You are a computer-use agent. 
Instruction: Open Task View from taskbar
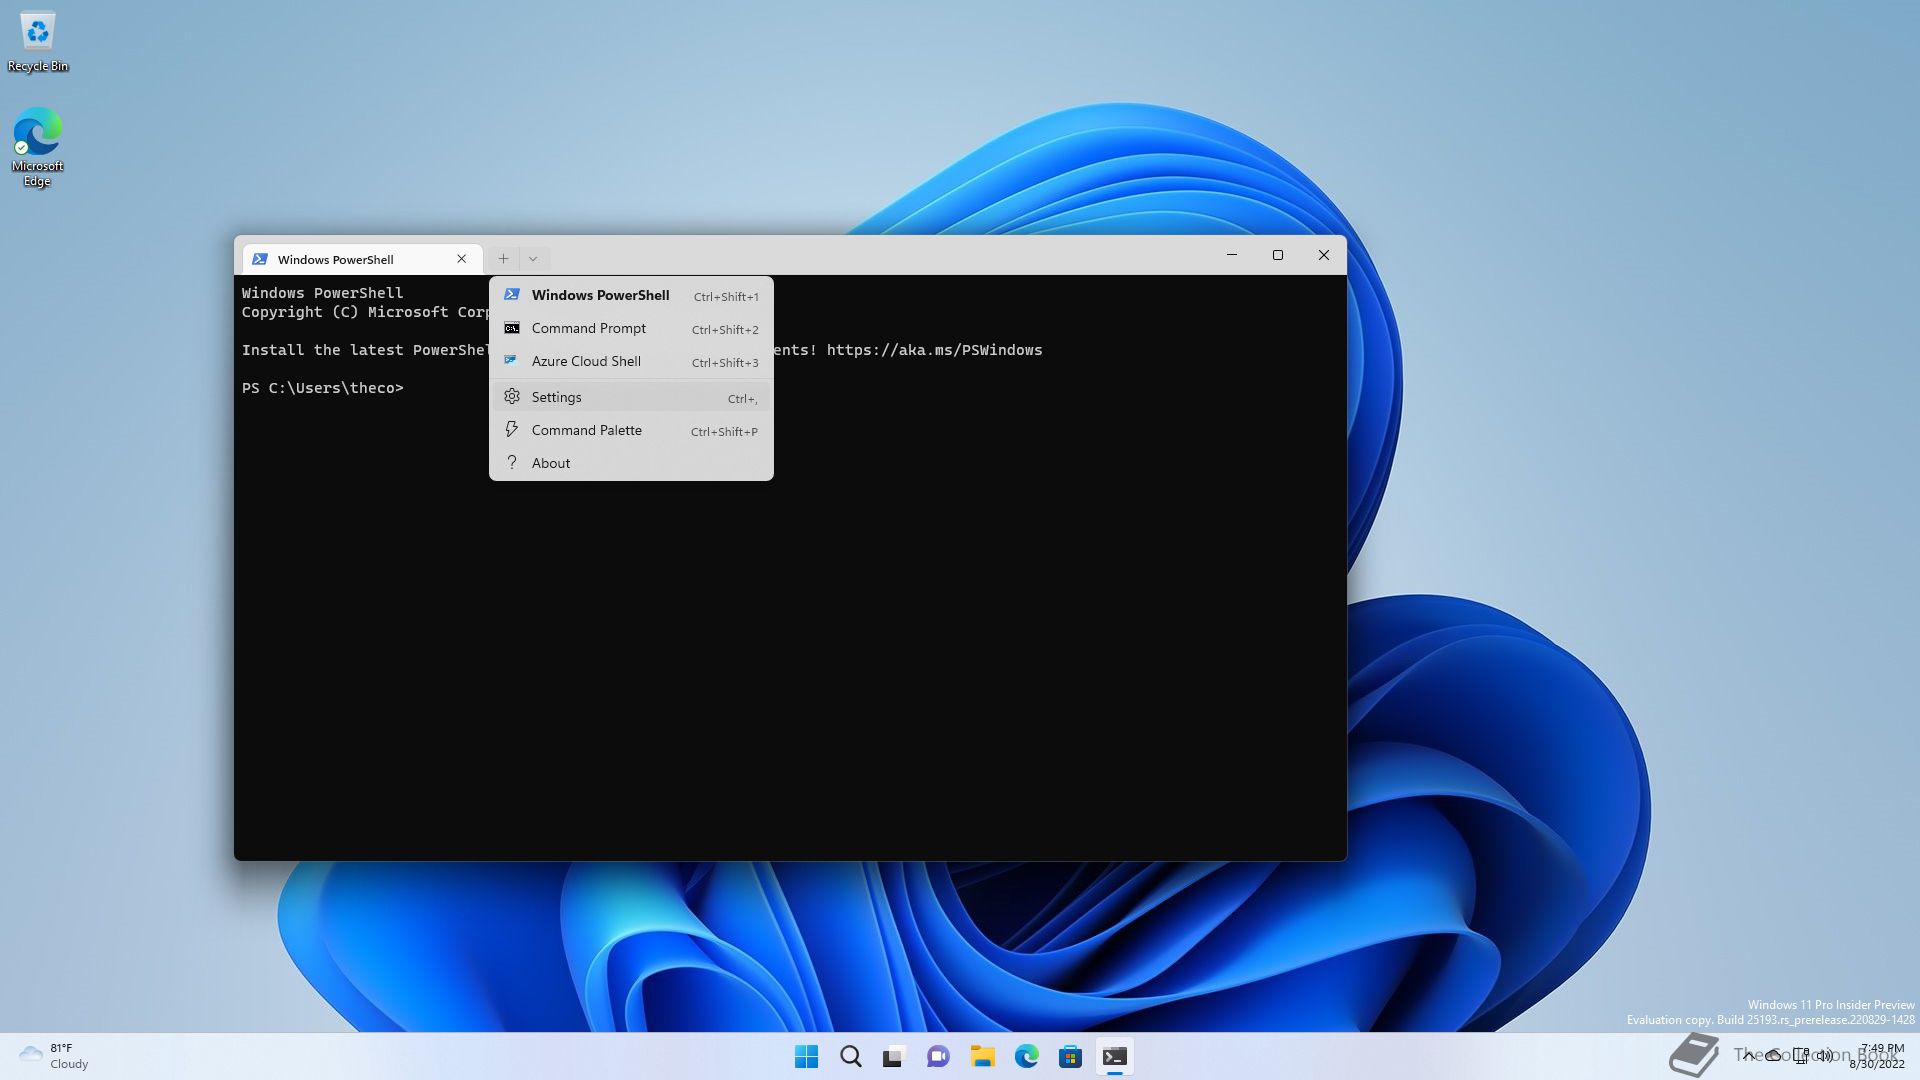pos(894,1057)
